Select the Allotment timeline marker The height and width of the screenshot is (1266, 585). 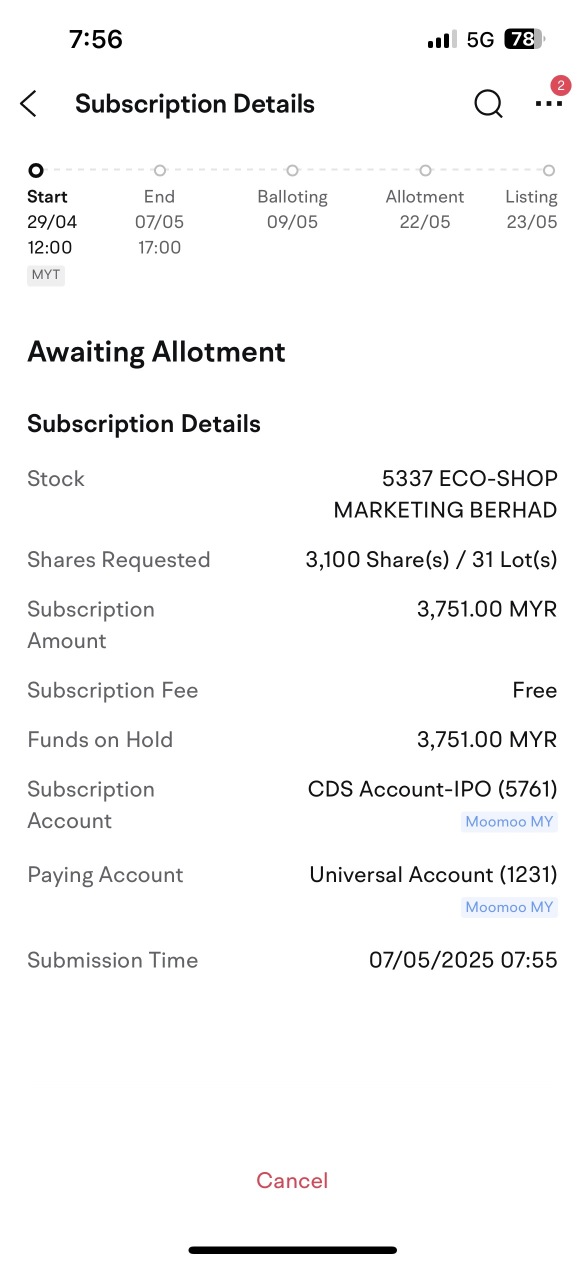425,171
